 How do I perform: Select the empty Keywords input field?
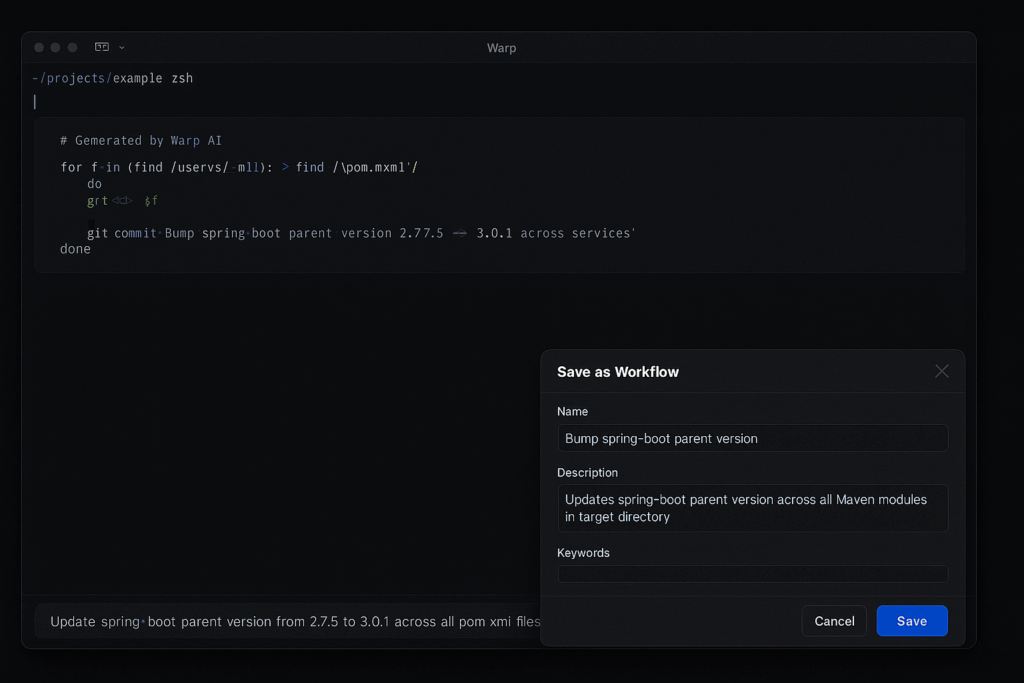(752, 574)
